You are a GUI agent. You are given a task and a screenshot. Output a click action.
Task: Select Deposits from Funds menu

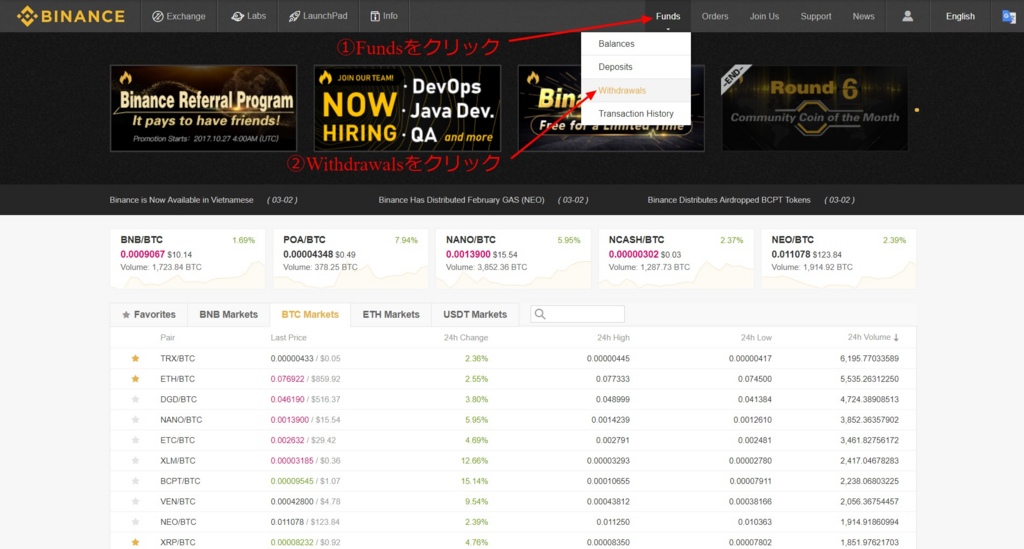coord(635,67)
